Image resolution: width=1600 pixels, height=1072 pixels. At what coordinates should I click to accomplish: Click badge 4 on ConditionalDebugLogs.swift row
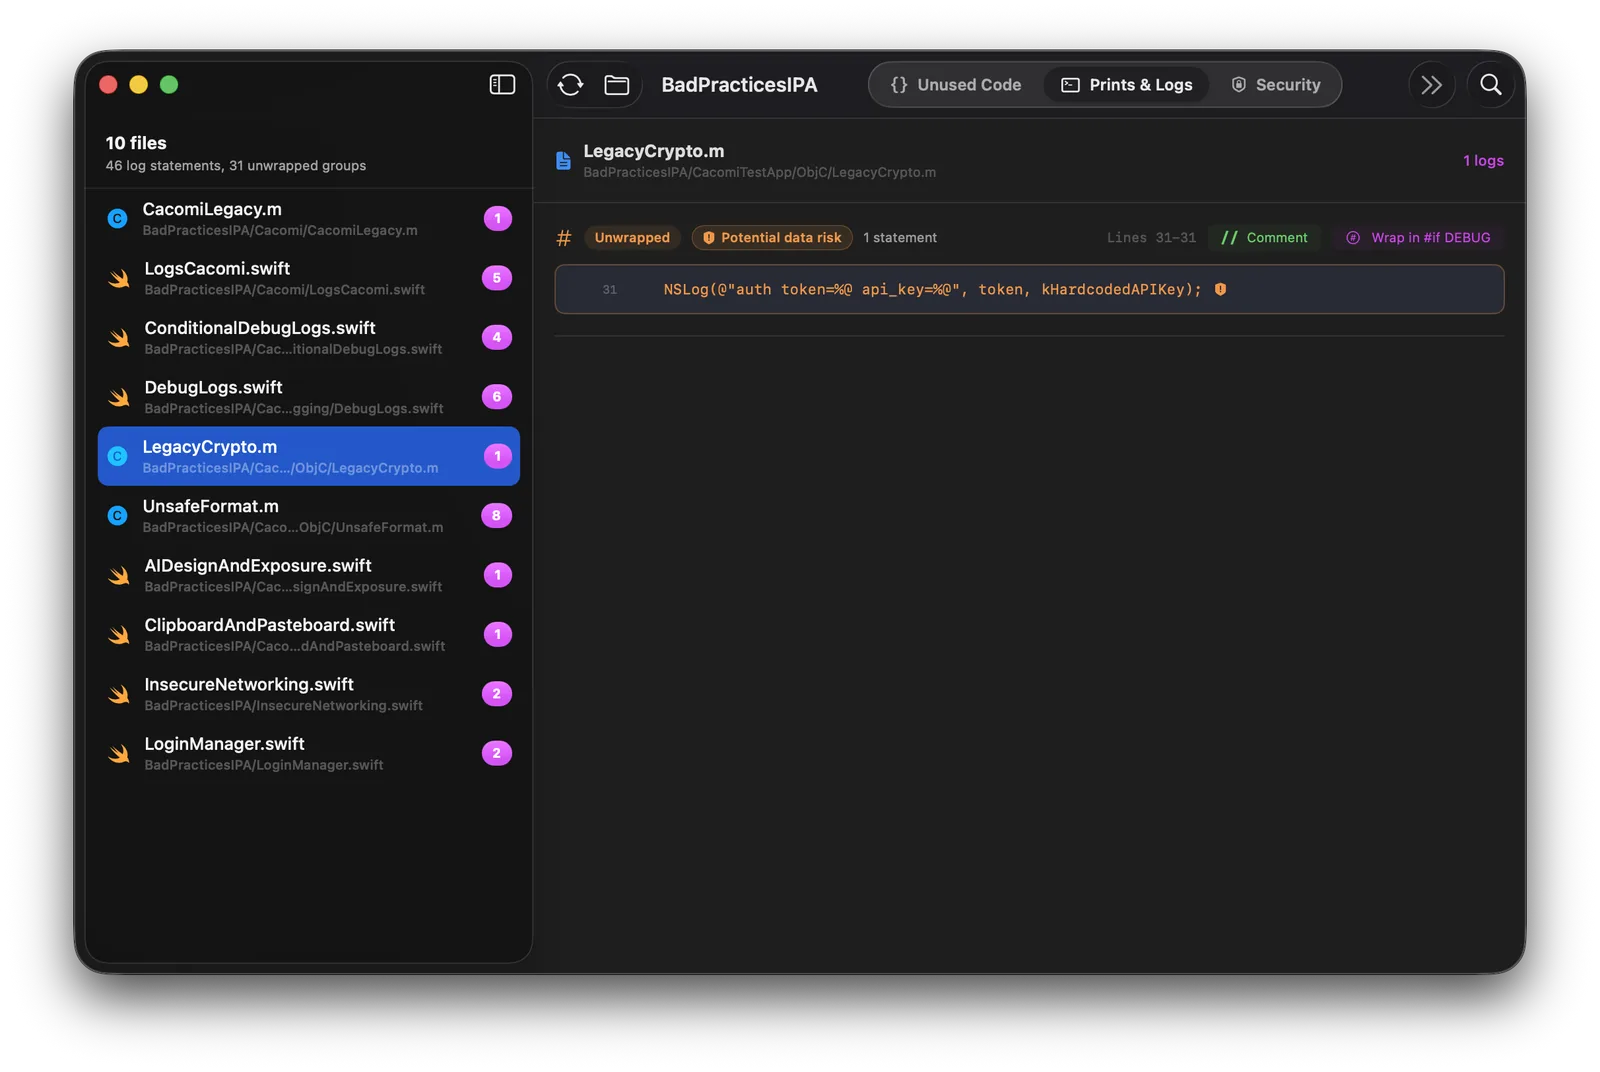tap(497, 338)
